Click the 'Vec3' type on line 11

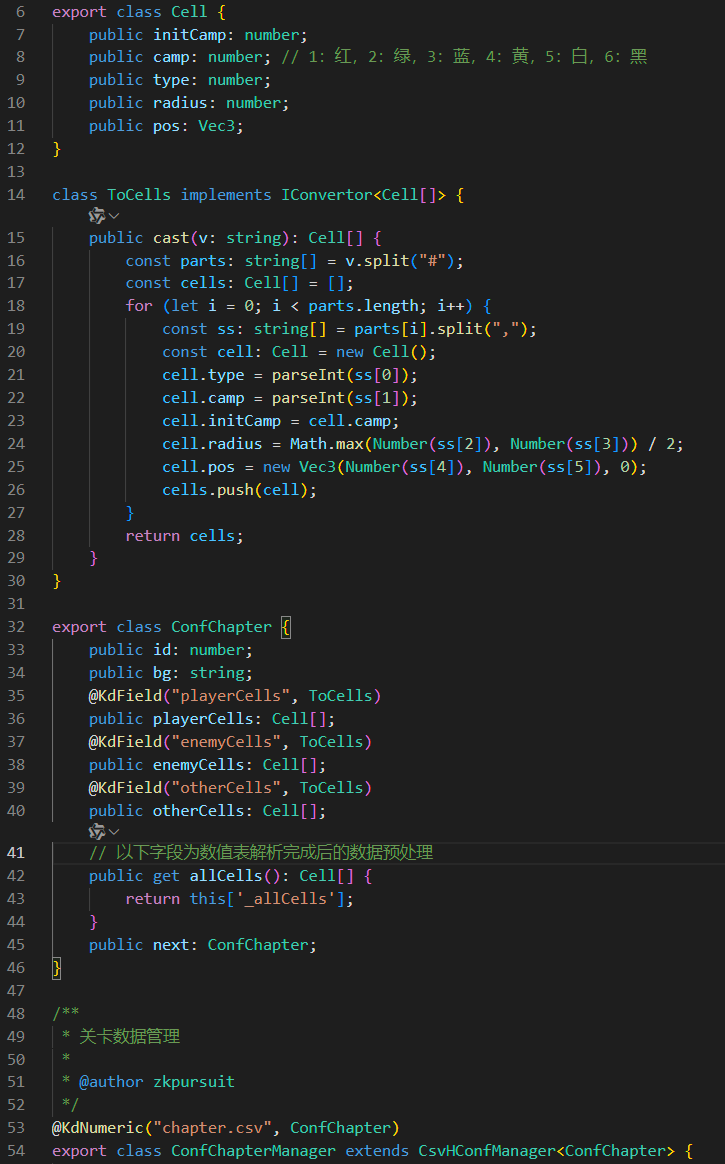click(x=217, y=126)
